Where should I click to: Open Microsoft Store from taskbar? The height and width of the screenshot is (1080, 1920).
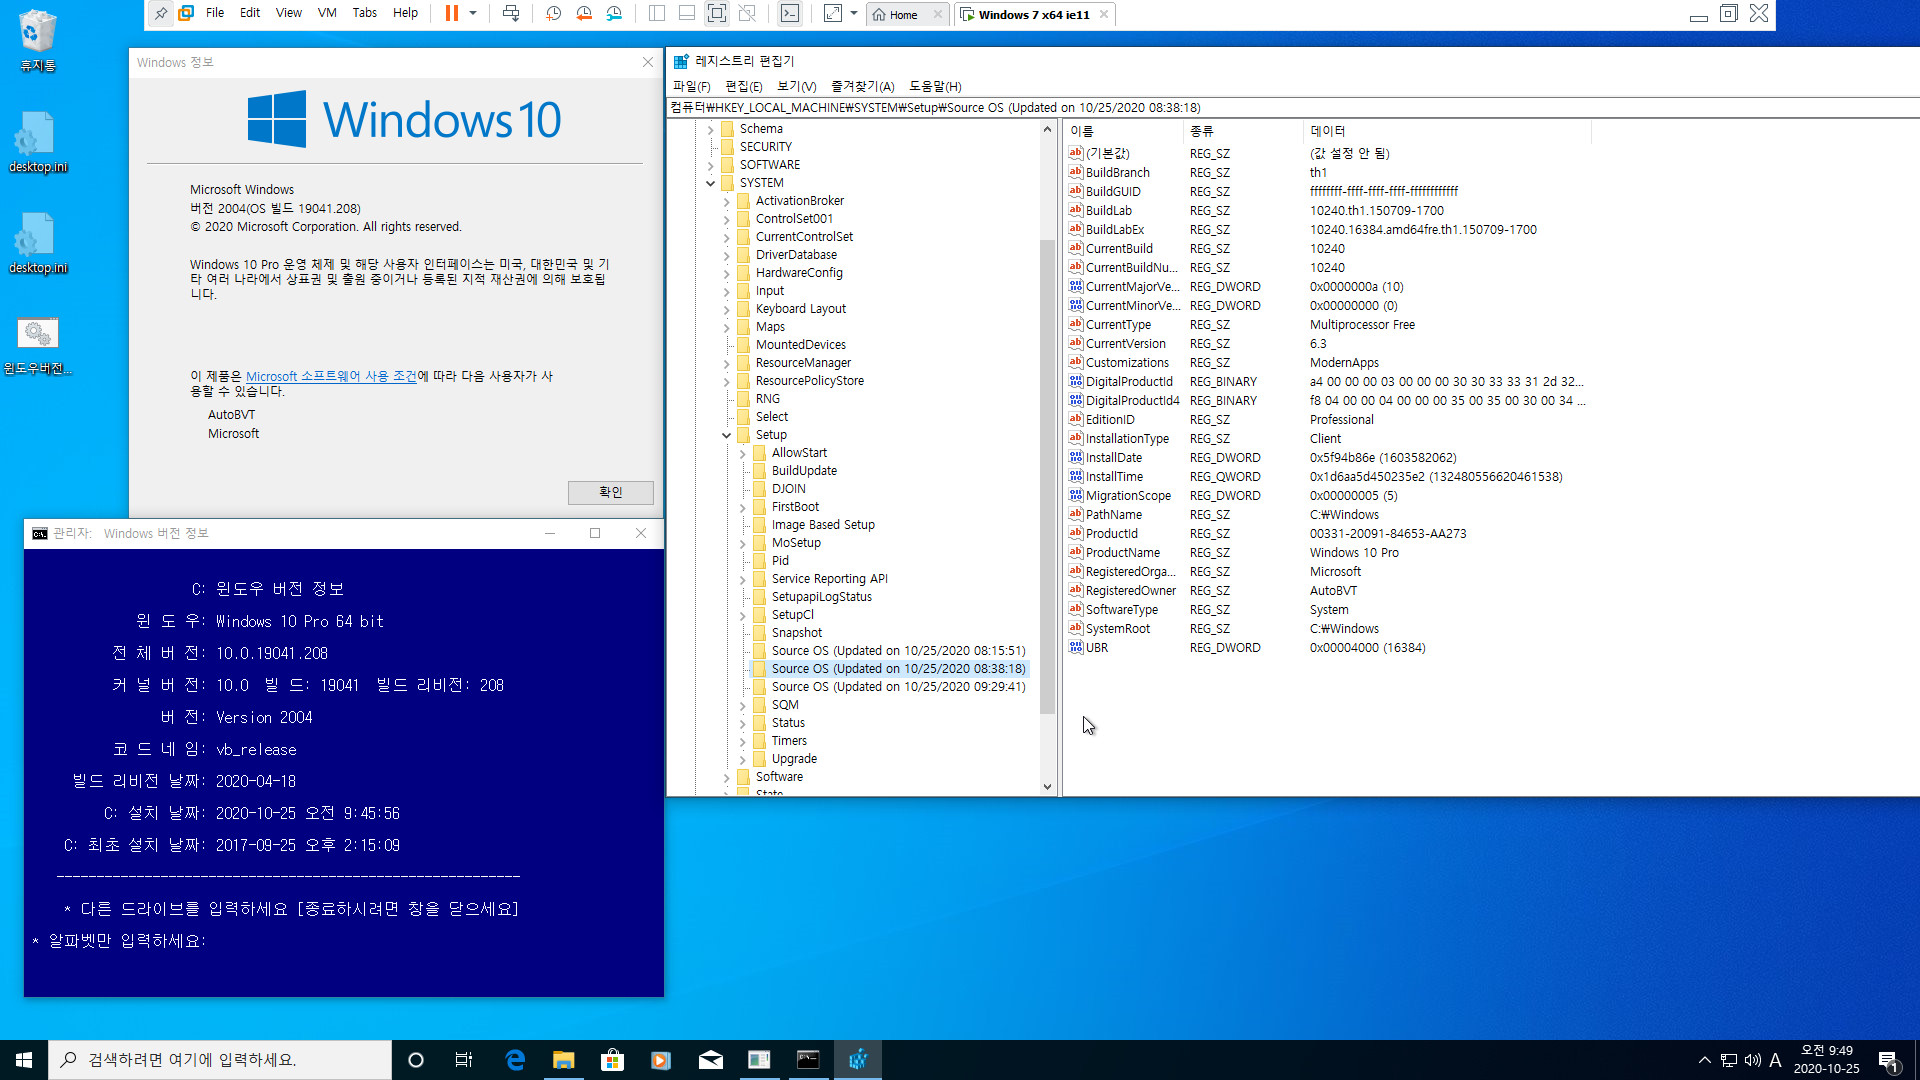(612, 1060)
